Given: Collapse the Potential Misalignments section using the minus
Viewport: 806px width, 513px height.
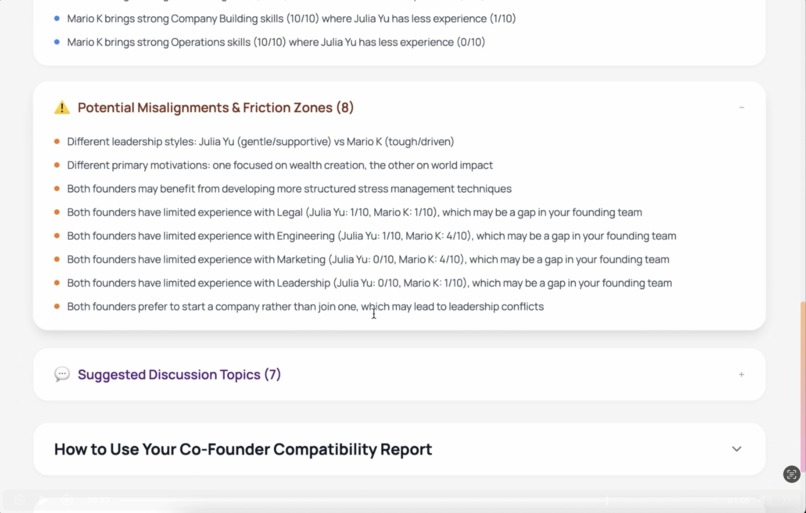Looking at the screenshot, I should click(741, 107).
